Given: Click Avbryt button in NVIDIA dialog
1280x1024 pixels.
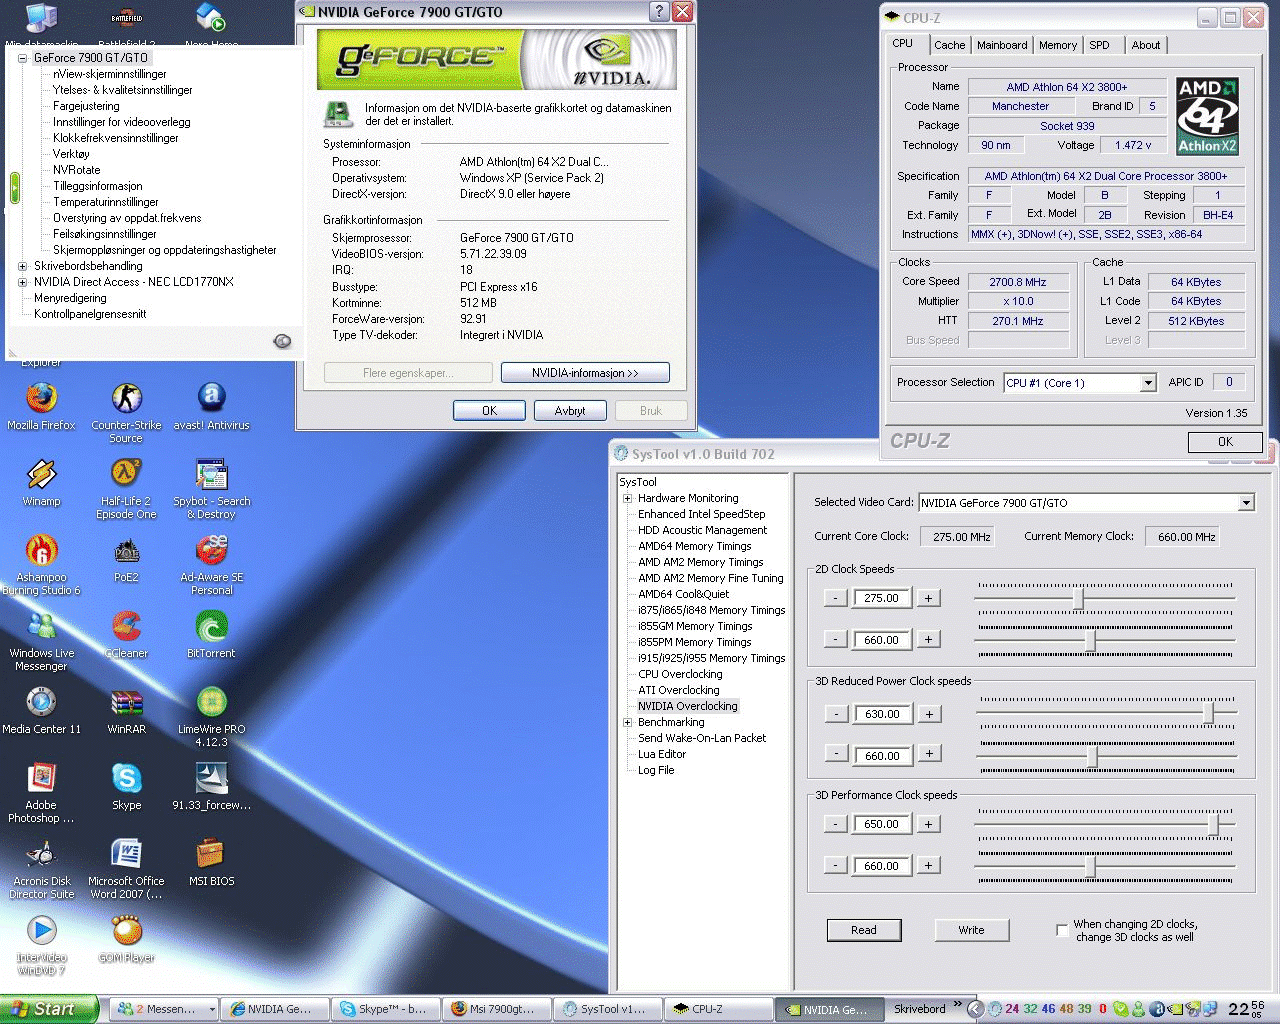Looking at the screenshot, I should point(570,410).
